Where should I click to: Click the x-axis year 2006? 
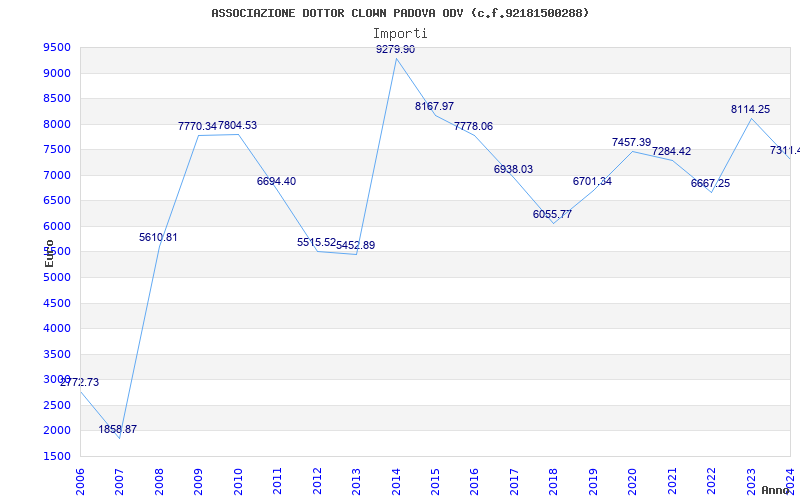click(80, 481)
